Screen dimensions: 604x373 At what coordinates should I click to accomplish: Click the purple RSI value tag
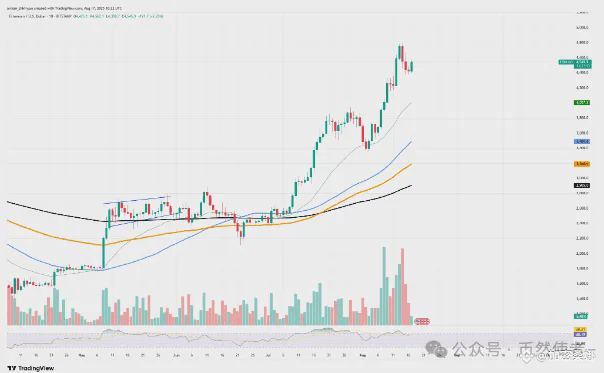pyautogui.click(x=580, y=334)
